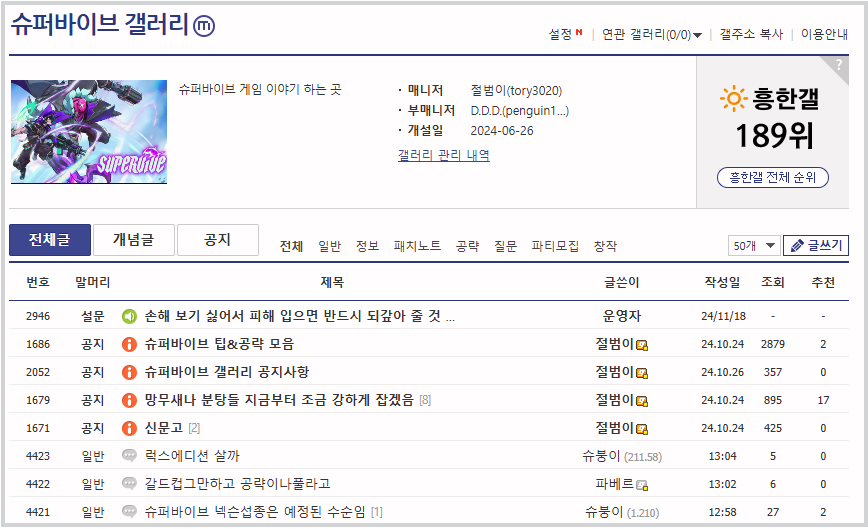Screen dimensions: 868x529
Task: Click the orange notice icon beside 신문고
Action: click(129, 428)
